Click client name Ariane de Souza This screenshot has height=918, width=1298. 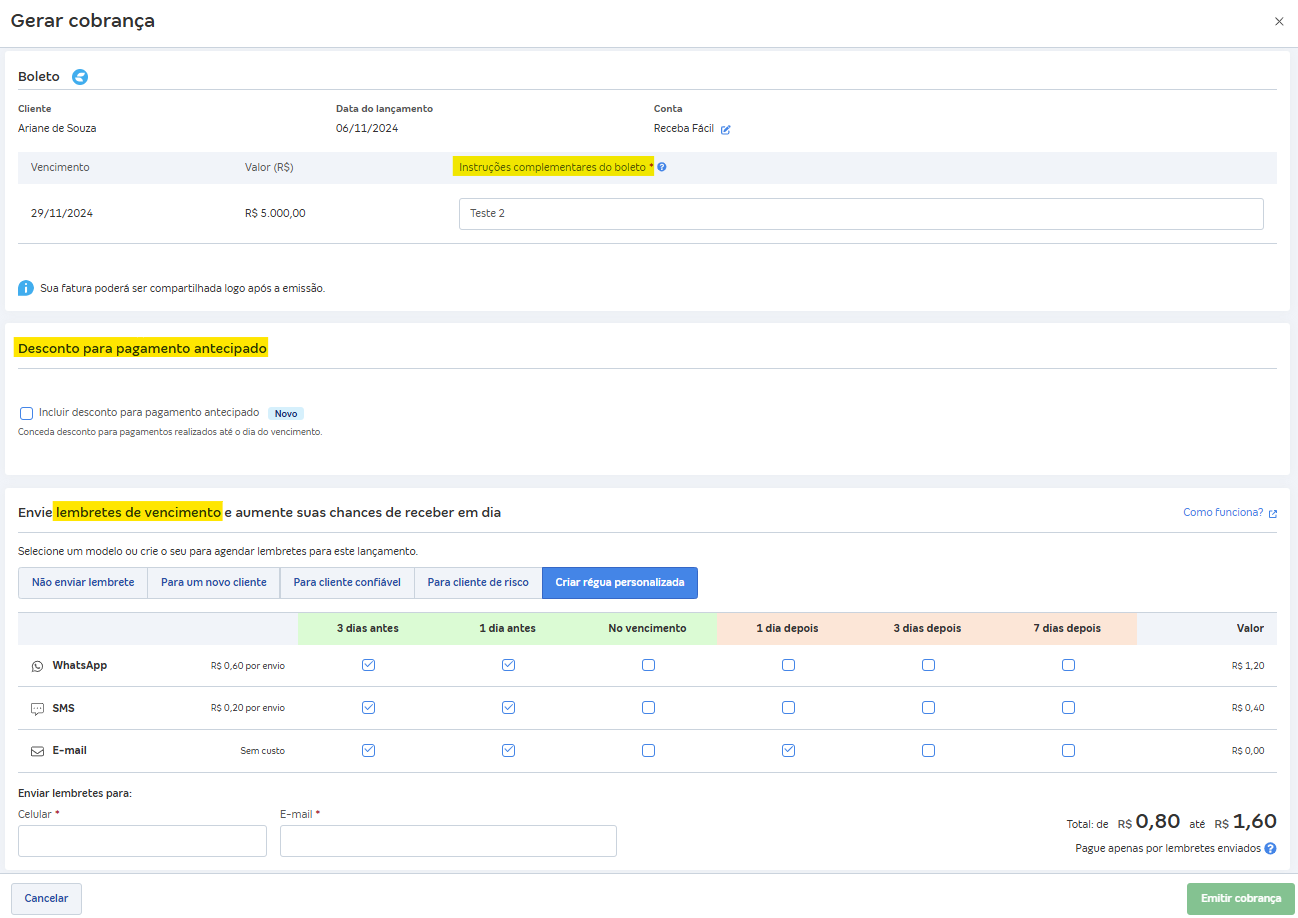(57, 128)
